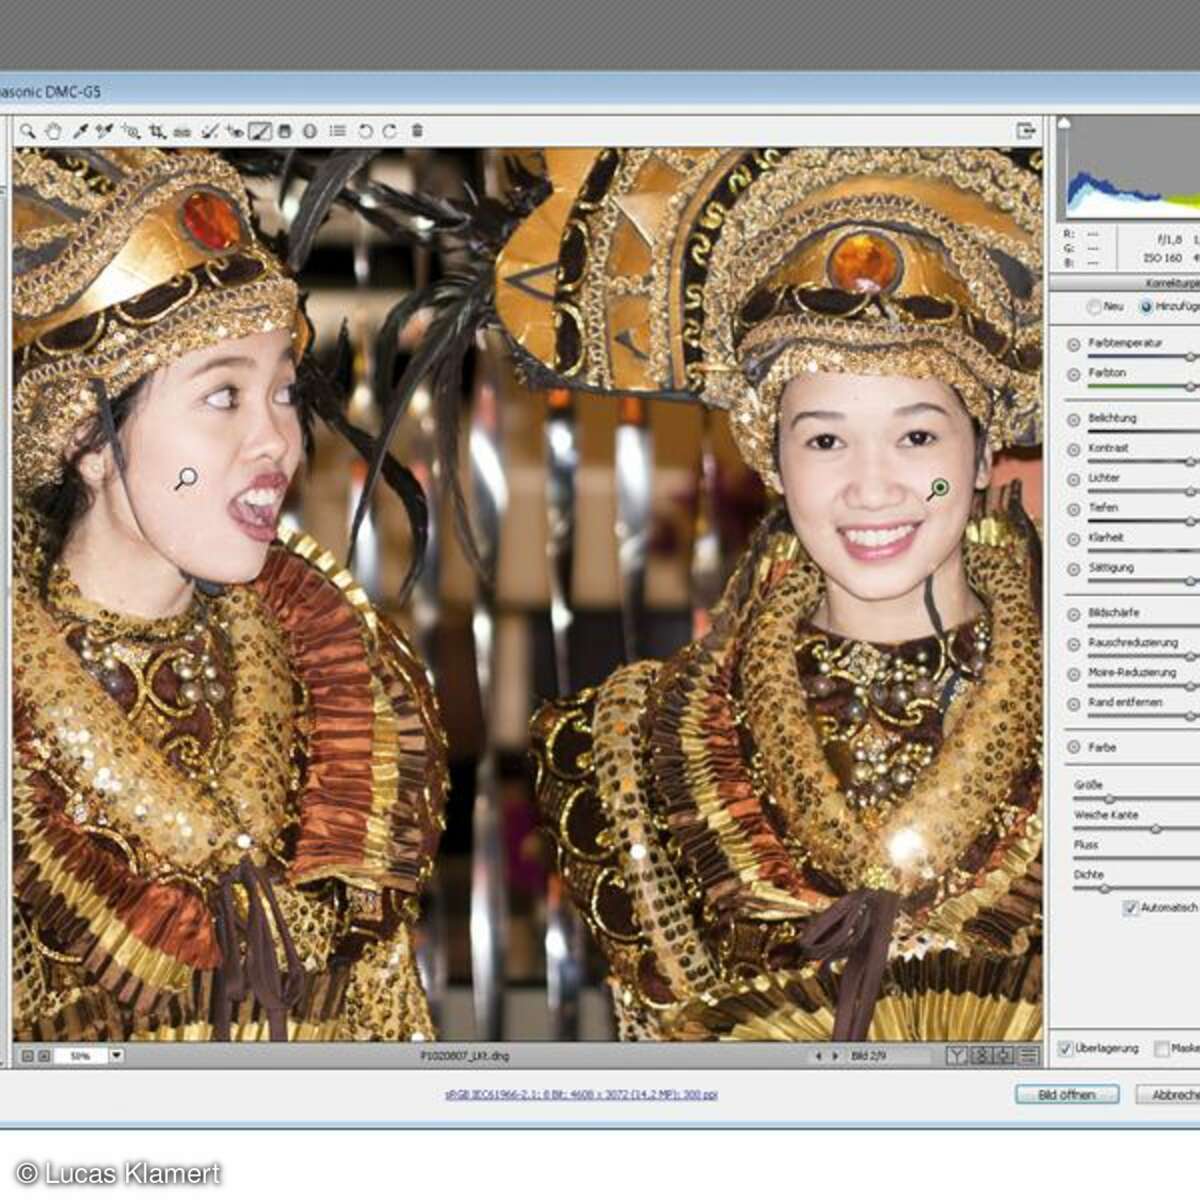Select the Crop tool

[157, 130]
